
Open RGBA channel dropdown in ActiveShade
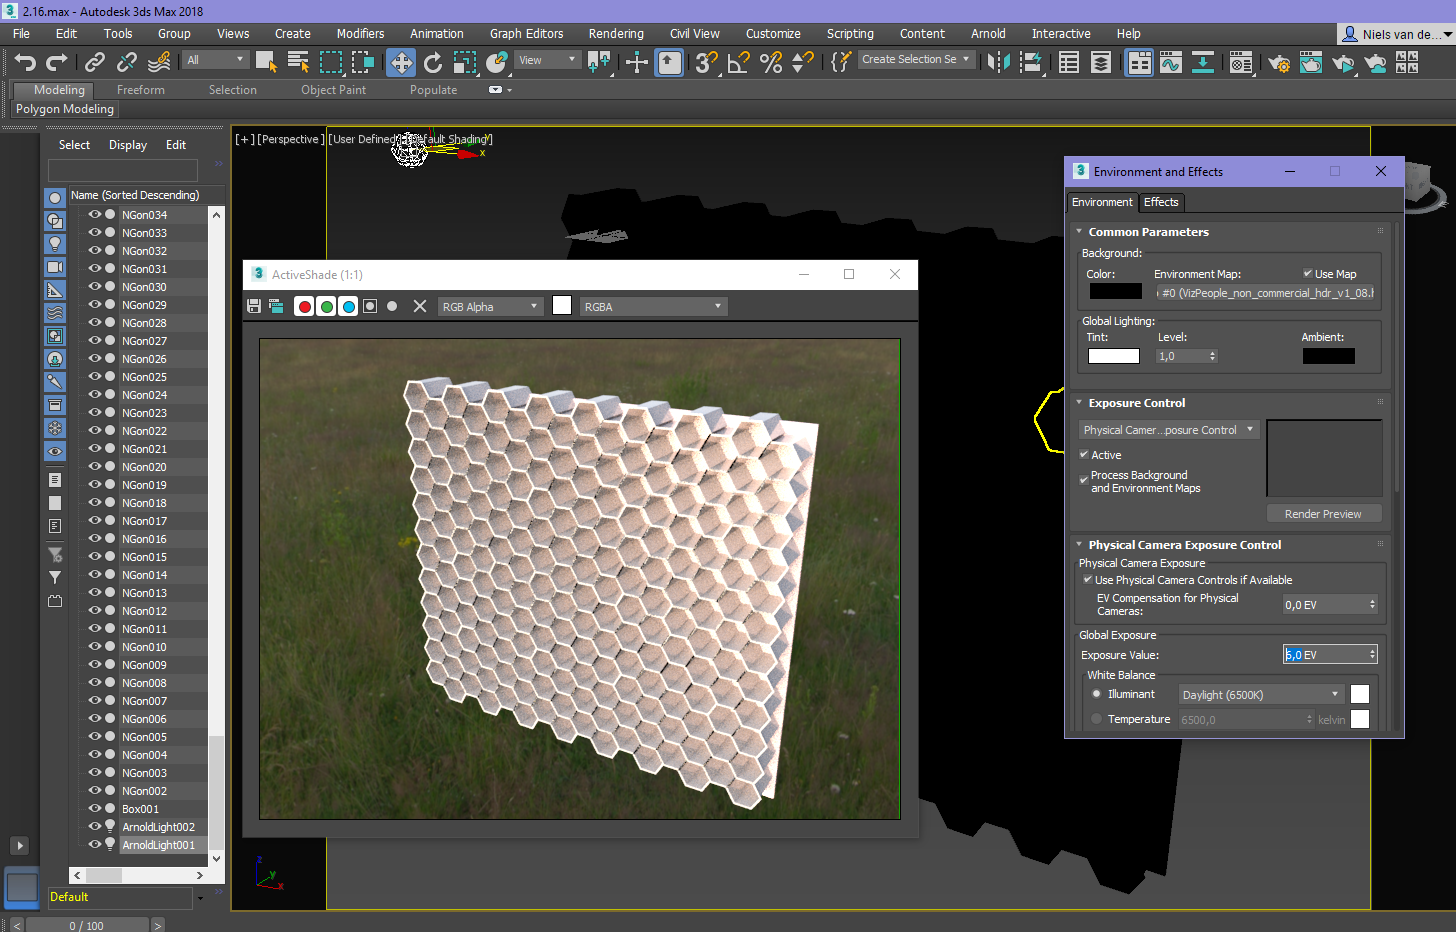point(654,306)
